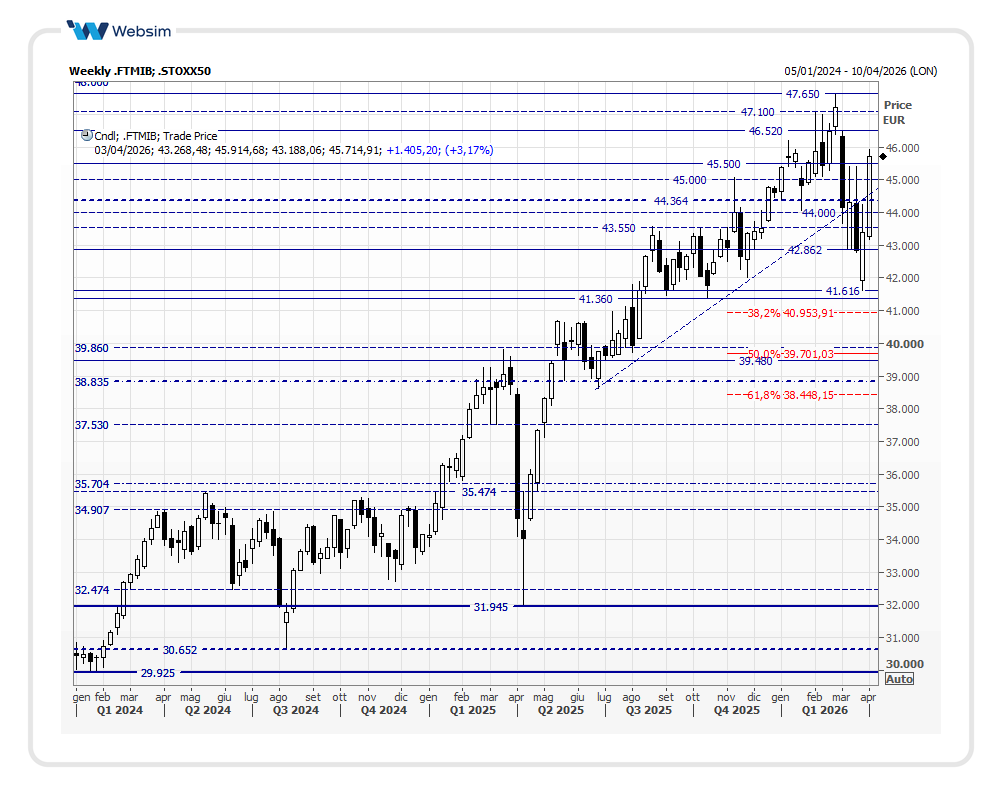This screenshot has height=795, width=1002.
Task: Click the date range 05/01/2024 - 10/04/2026
Action: pyautogui.click(x=861, y=71)
